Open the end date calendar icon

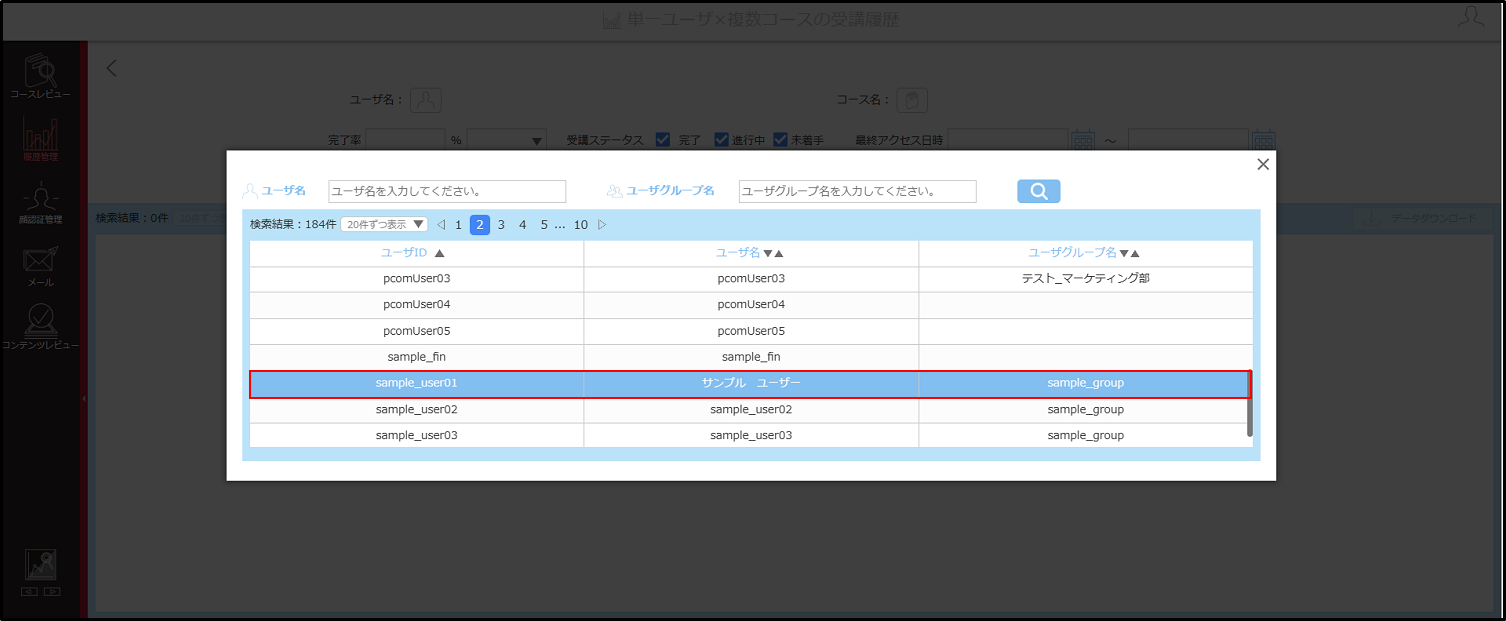[1263, 140]
